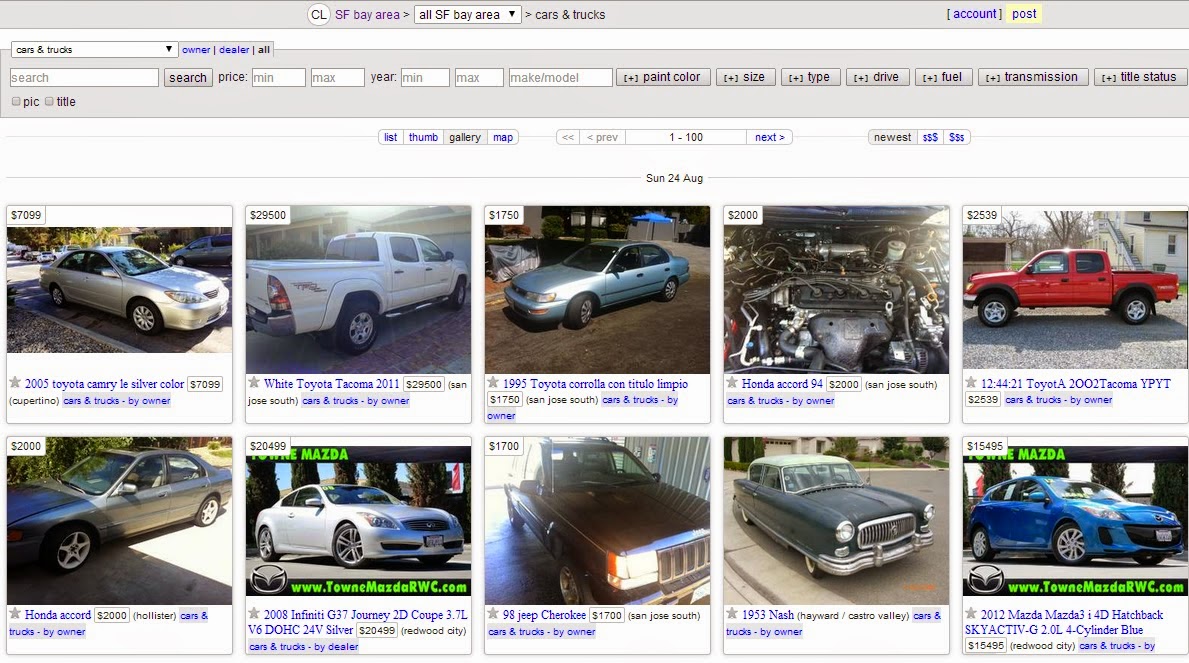Filter listings by dealer

(234, 49)
